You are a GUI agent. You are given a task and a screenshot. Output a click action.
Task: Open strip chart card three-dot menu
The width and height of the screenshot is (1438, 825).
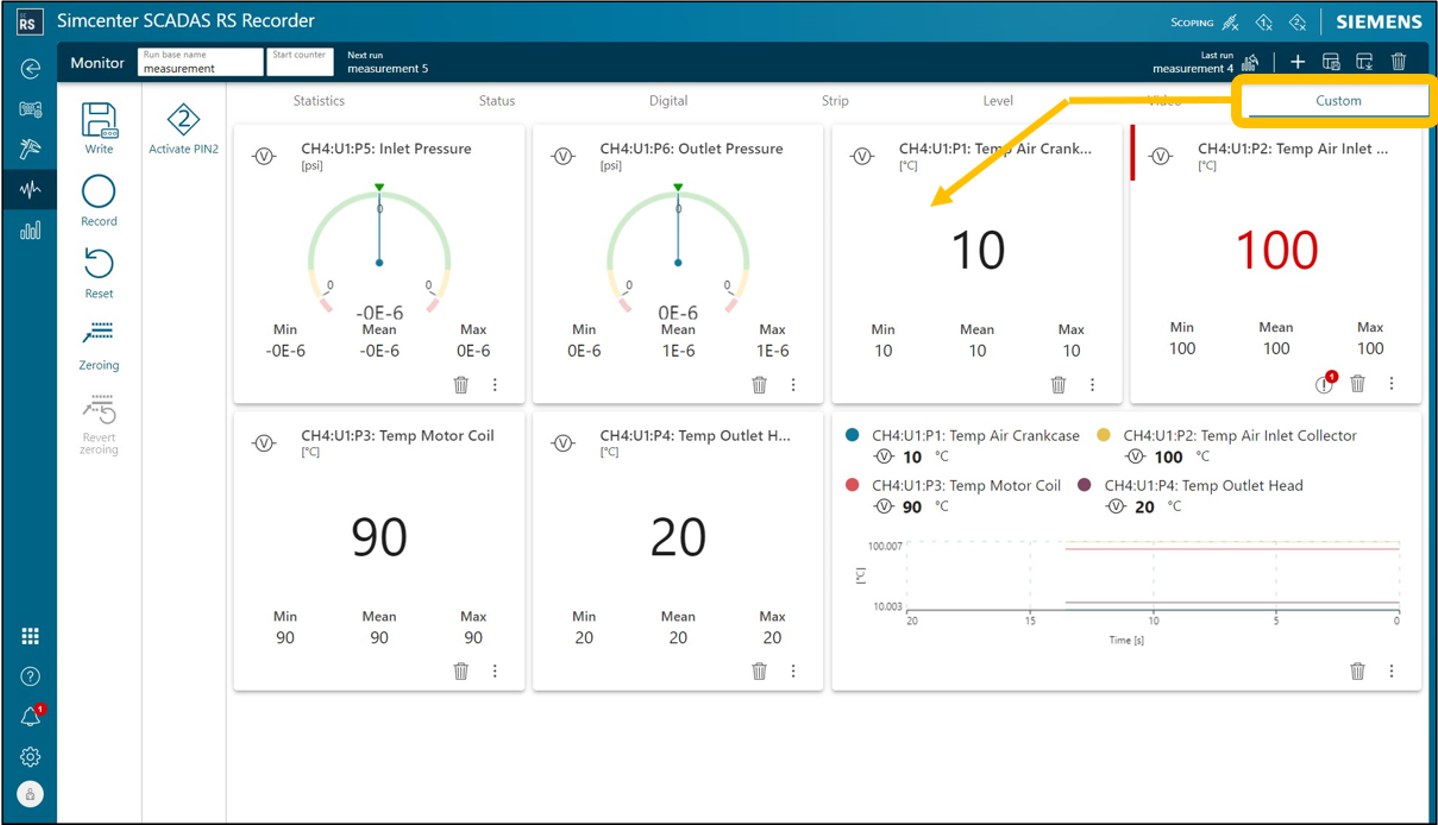(1392, 672)
